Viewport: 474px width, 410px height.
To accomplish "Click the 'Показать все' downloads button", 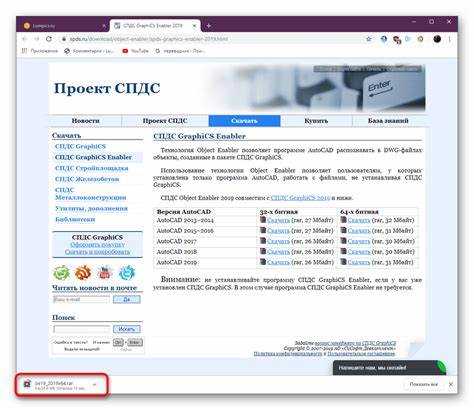I will [423, 384].
